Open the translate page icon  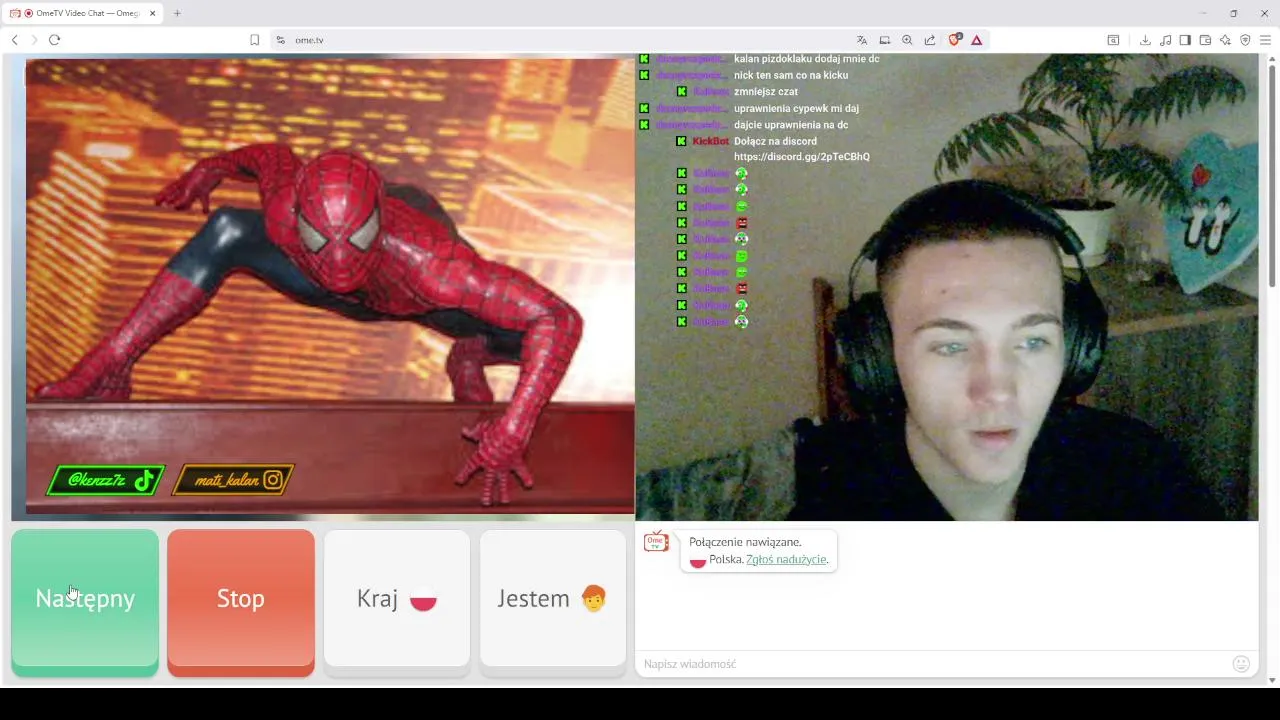[862, 40]
